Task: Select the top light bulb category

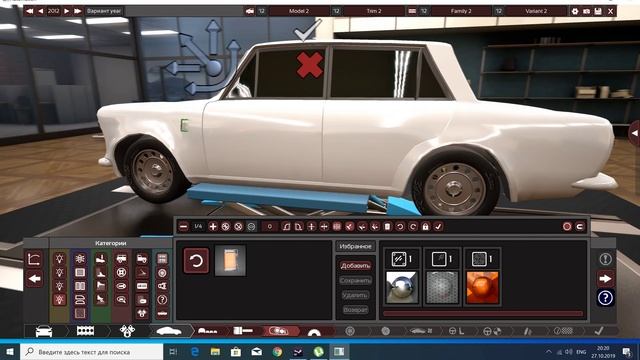Action: (60, 258)
